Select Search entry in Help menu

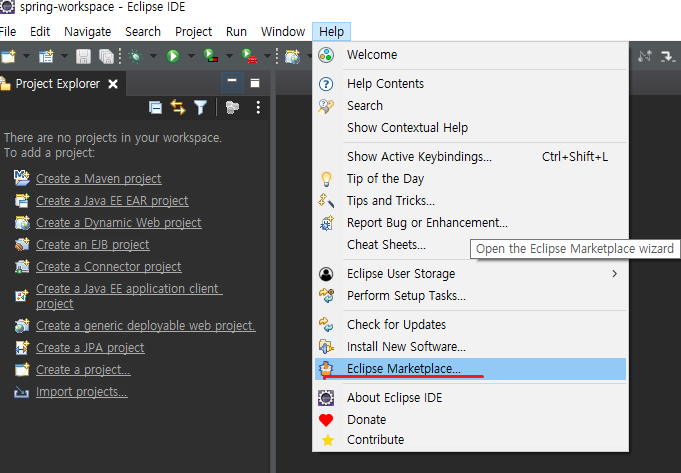click(471, 106)
